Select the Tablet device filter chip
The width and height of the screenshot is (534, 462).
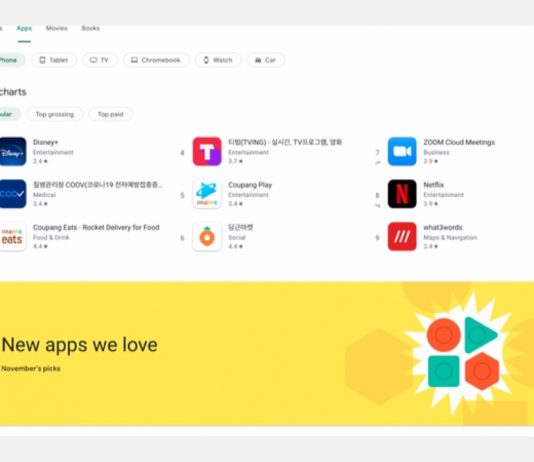(54, 60)
